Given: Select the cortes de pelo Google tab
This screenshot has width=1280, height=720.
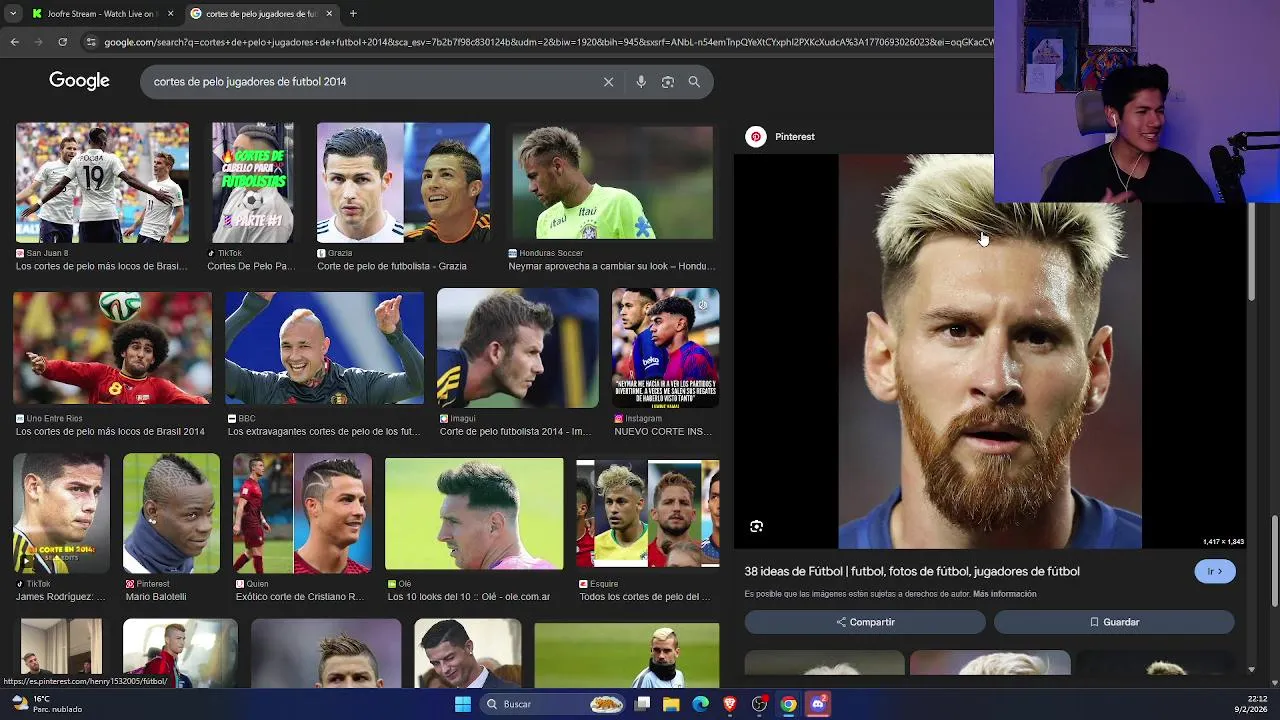Looking at the screenshot, I should 261,14.
